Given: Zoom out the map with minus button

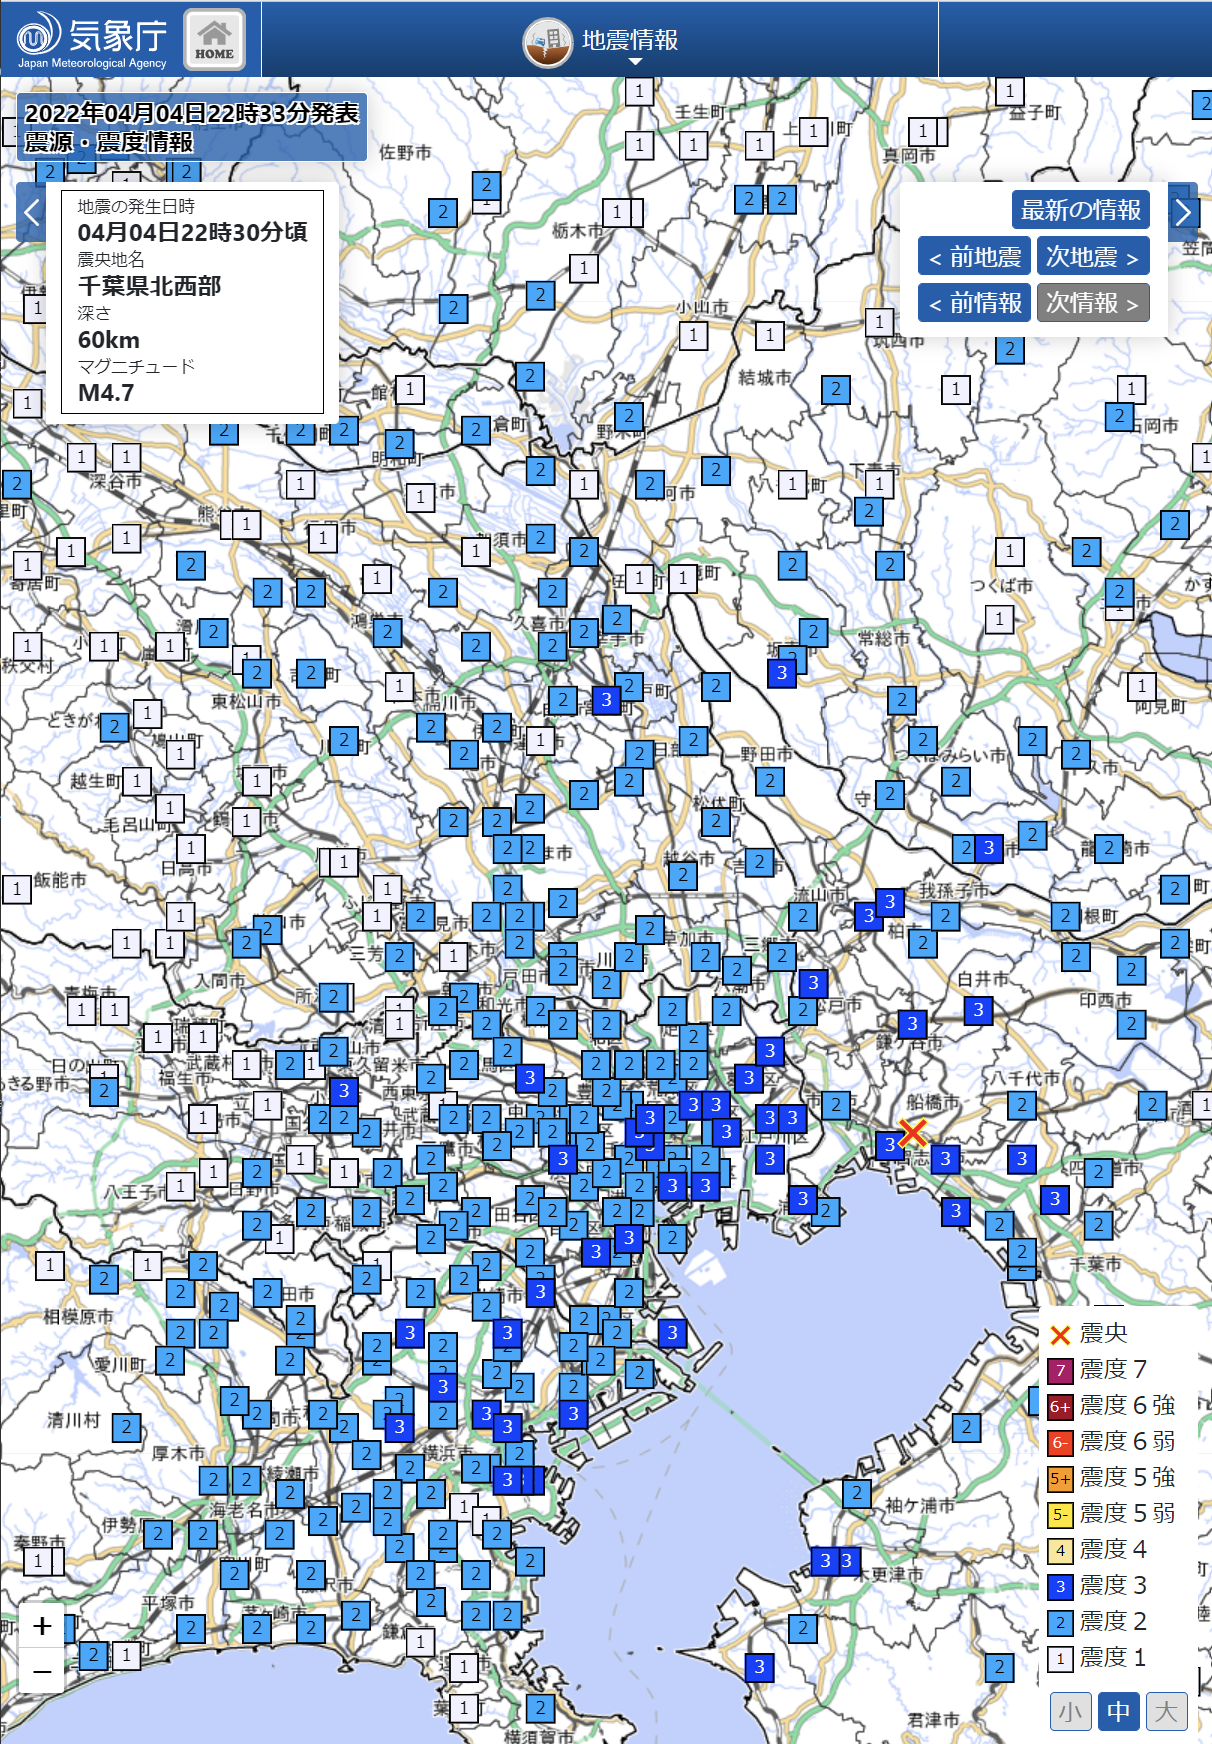Looking at the screenshot, I should pyautogui.click(x=42, y=1671).
